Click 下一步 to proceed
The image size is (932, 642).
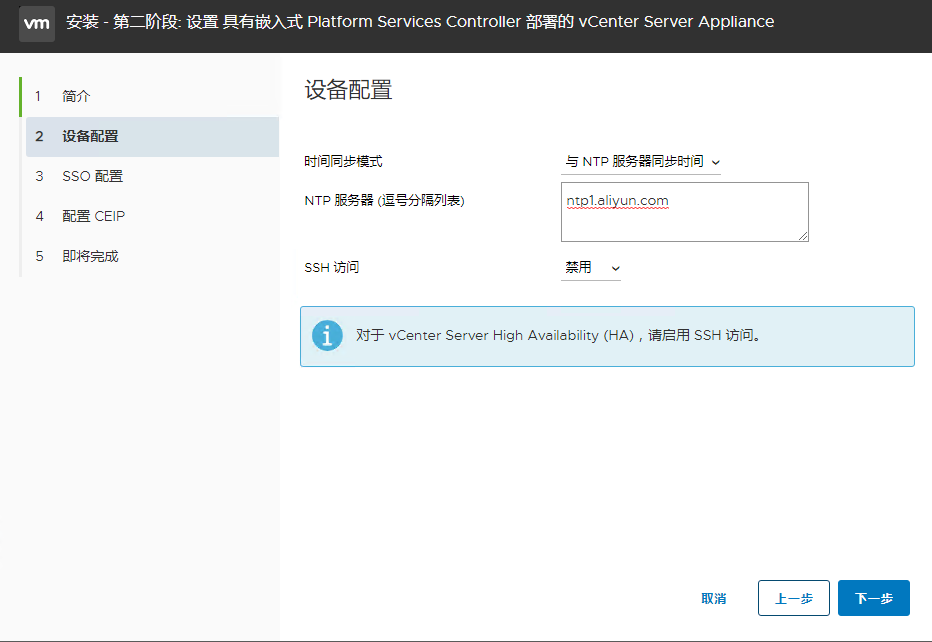coord(873,597)
